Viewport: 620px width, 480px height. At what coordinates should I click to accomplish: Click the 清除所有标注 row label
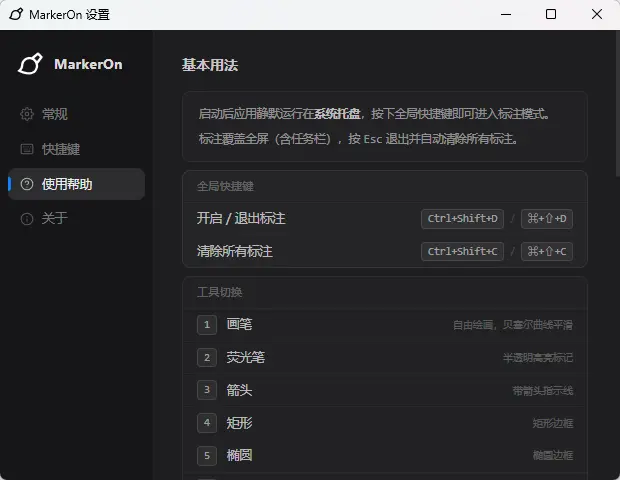pos(235,251)
